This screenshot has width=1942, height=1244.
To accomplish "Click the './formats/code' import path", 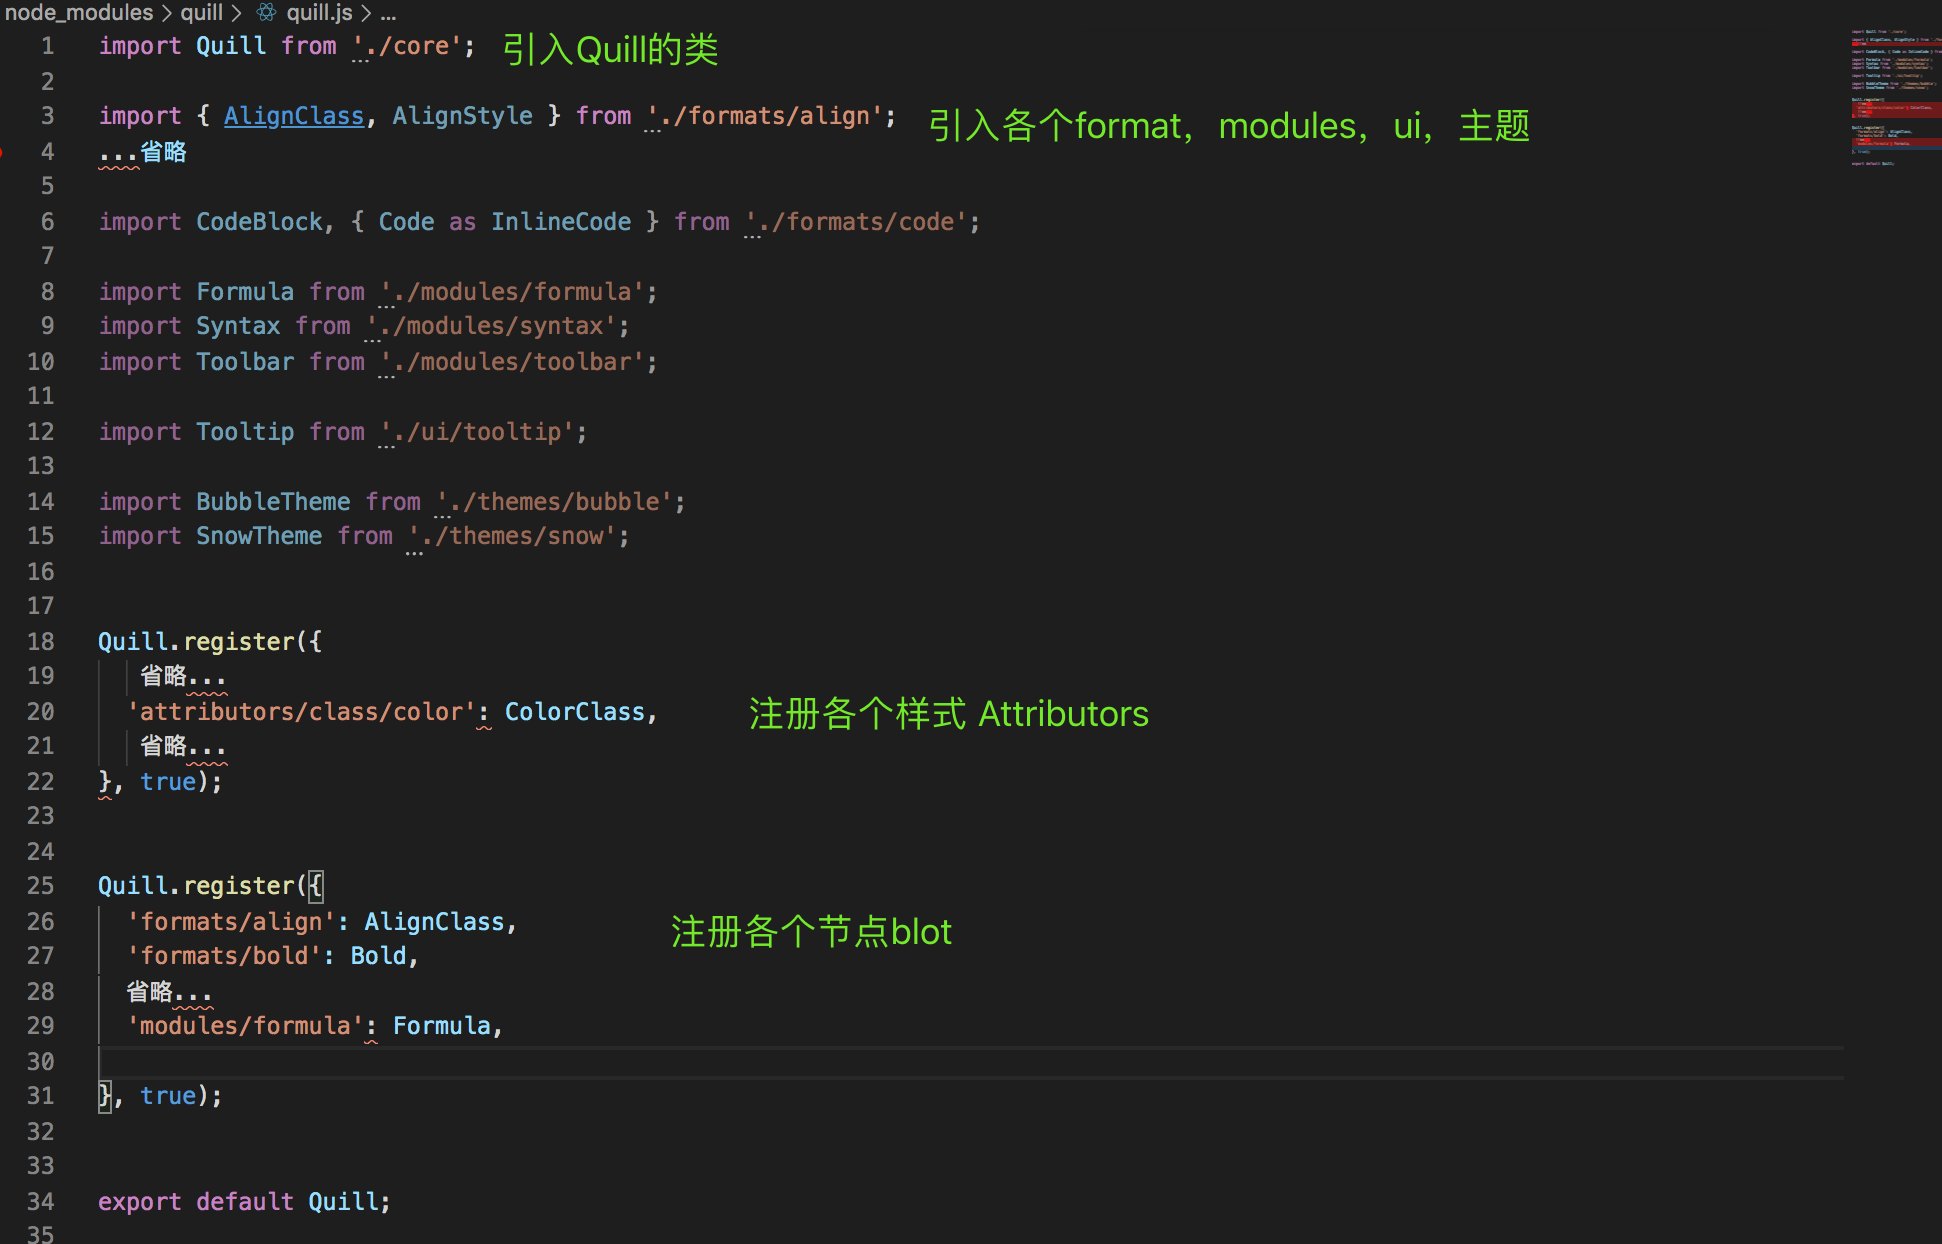I will [859, 222].
